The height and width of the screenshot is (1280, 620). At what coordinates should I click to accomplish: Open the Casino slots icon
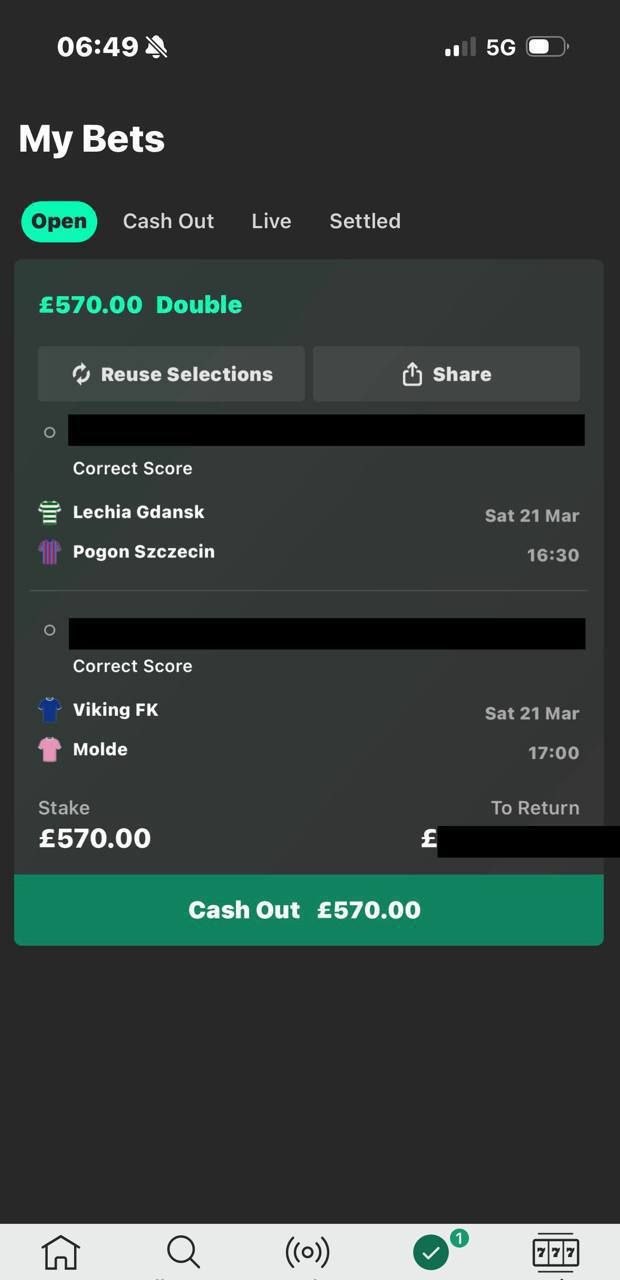[555, 1251]
